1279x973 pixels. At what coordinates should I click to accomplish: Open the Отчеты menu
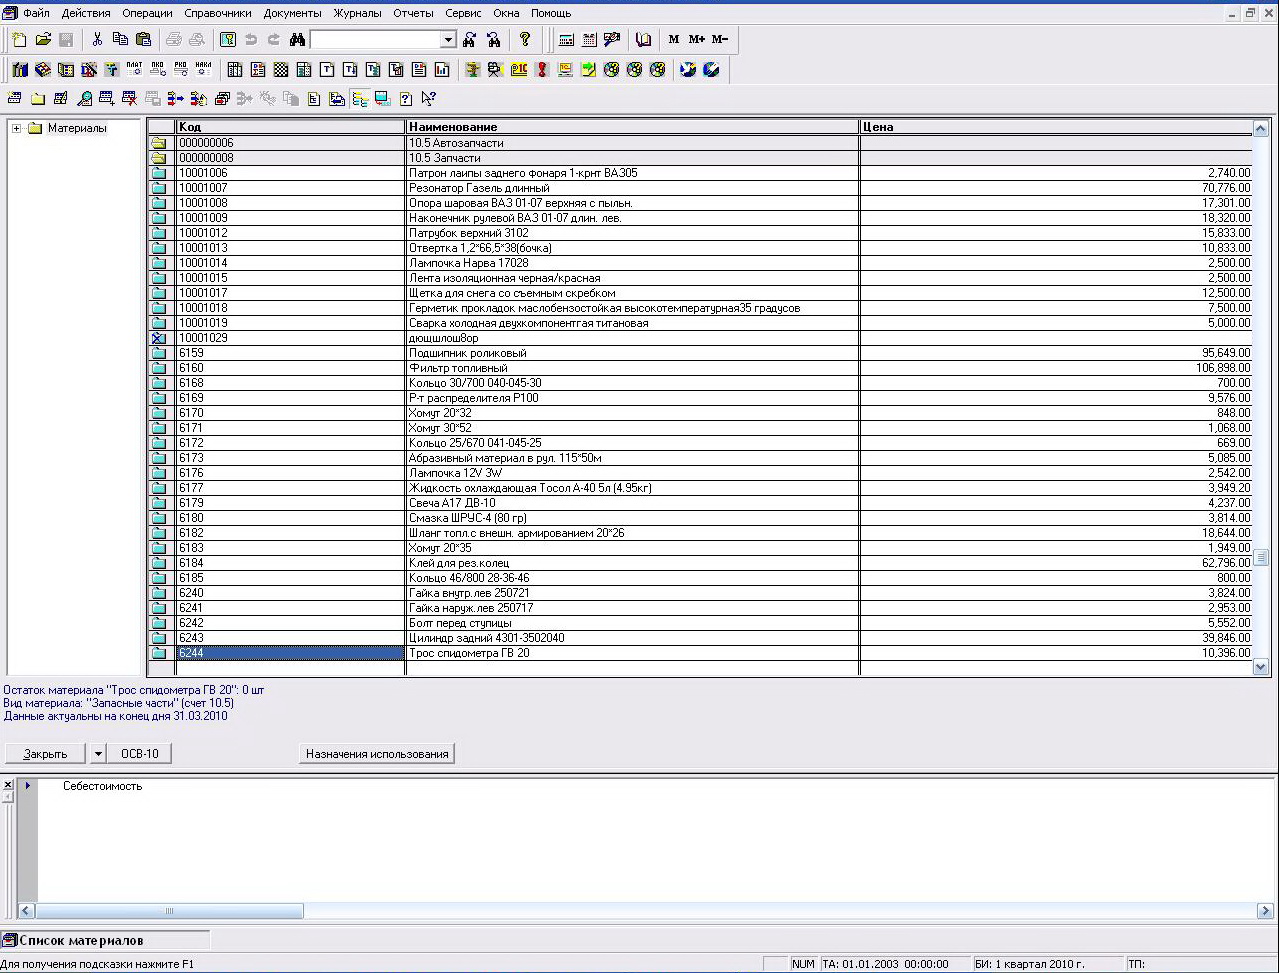coord(413,13)
